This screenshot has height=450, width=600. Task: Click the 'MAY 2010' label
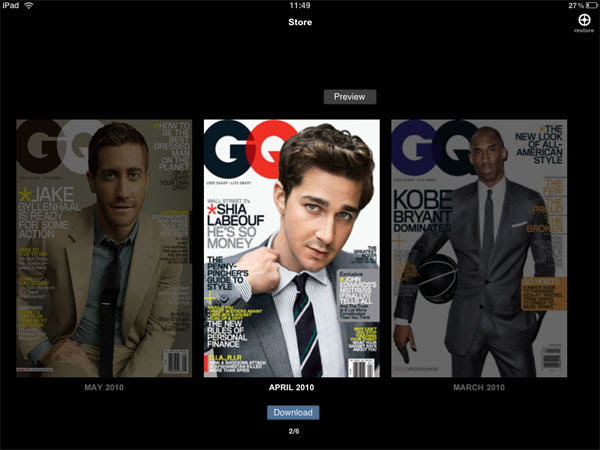[104, 388]
